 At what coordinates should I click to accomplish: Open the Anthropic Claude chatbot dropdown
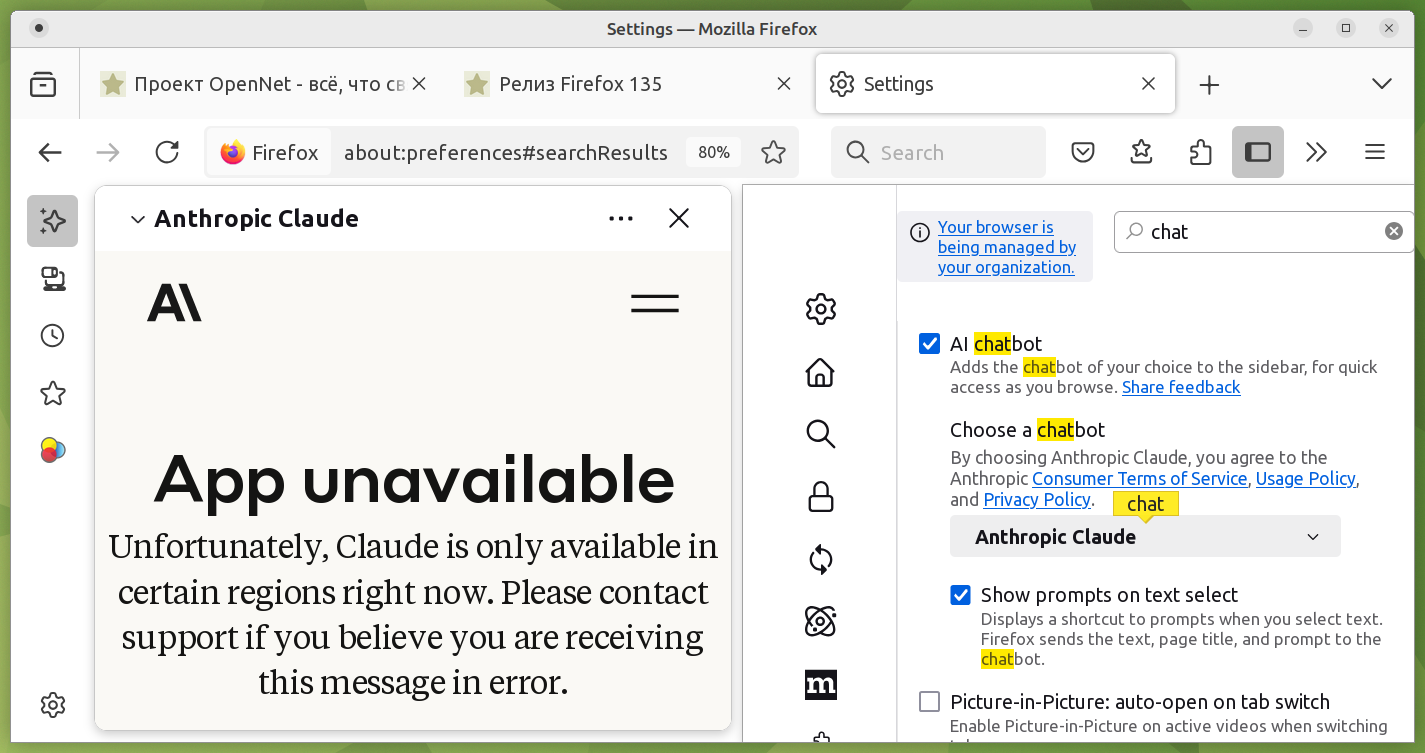(x=1144, y=537)
